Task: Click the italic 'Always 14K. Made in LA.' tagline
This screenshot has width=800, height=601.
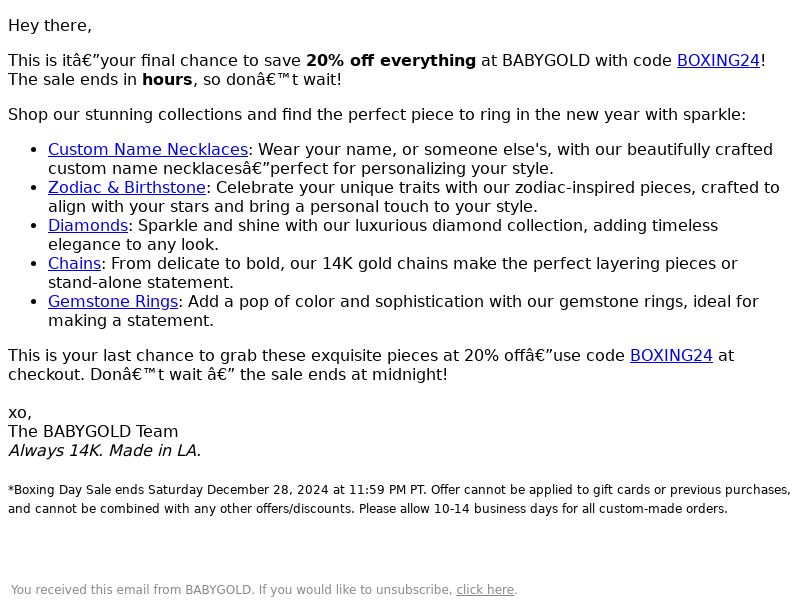Action: [x=105, y=451]
